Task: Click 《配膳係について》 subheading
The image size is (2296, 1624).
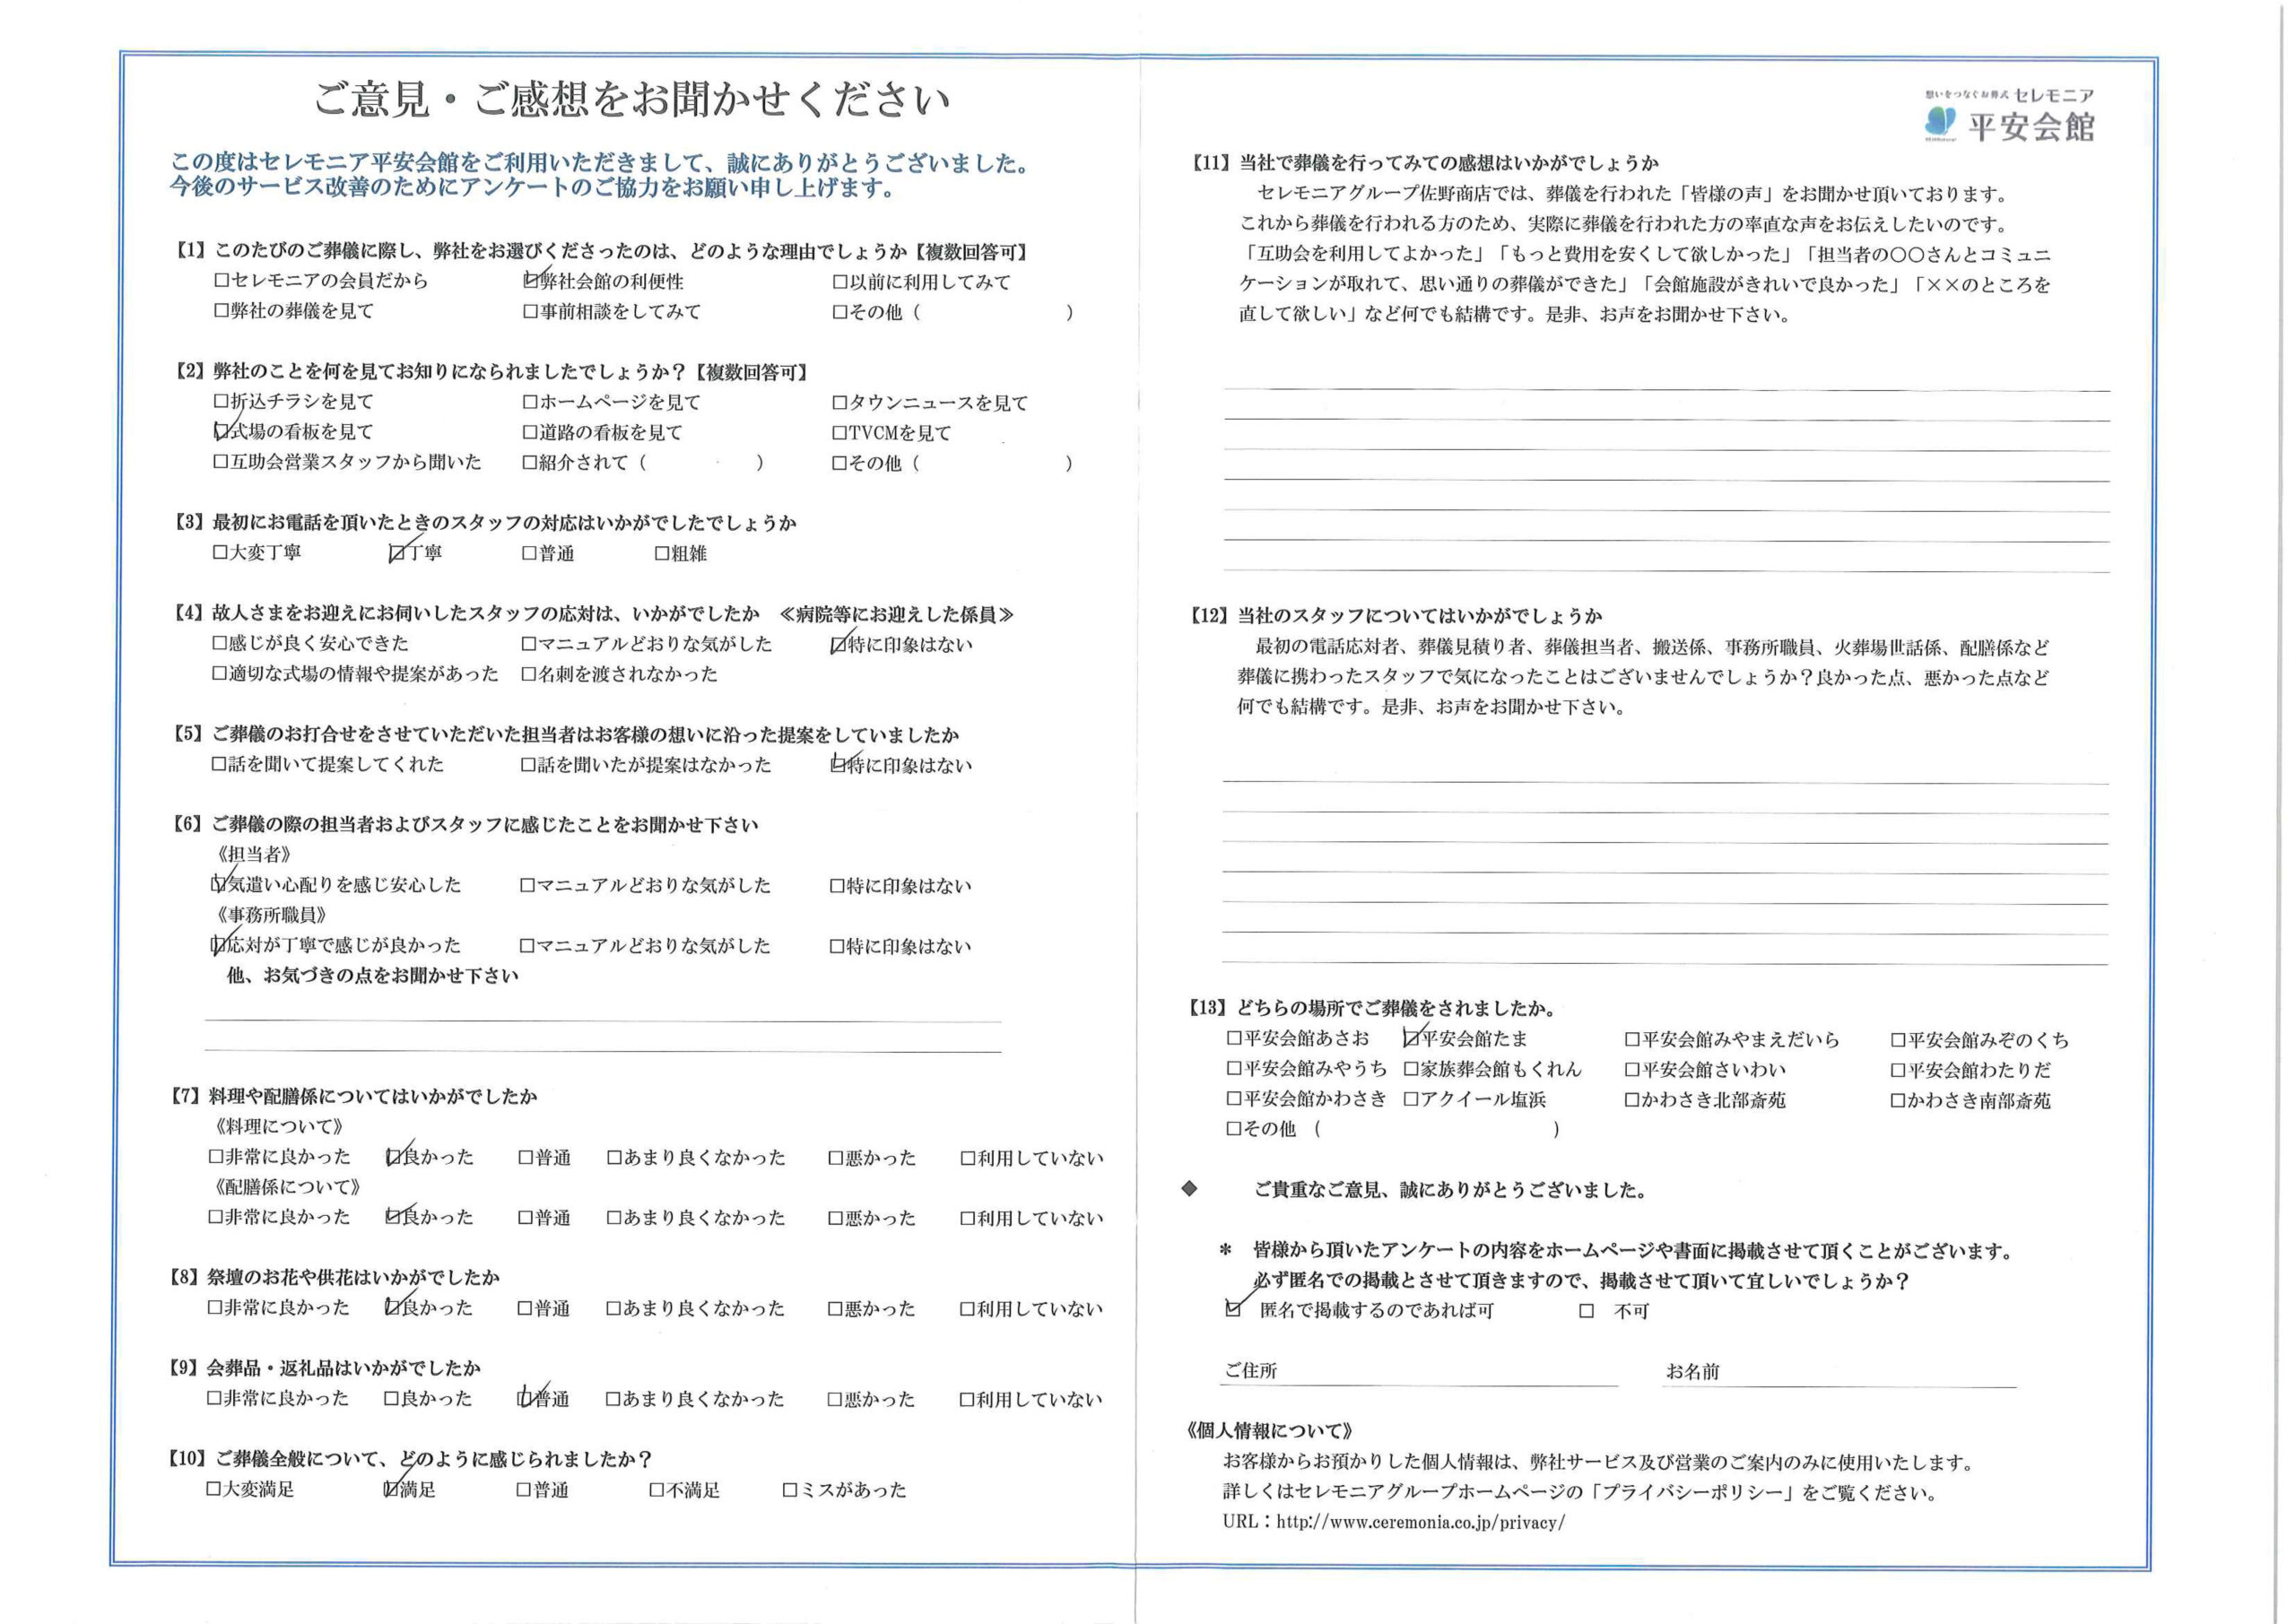Action: (x=288, y=1188)
